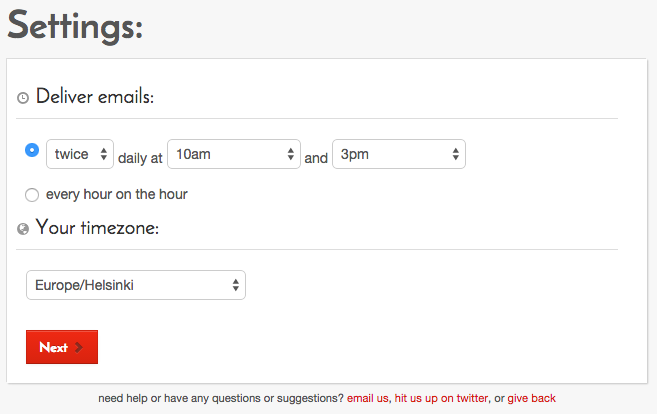Image resolution: width=657 pixels, height=414 pixels.
Task: Open the 'hit us up on twitter' link
Action: tap(441, 398)
